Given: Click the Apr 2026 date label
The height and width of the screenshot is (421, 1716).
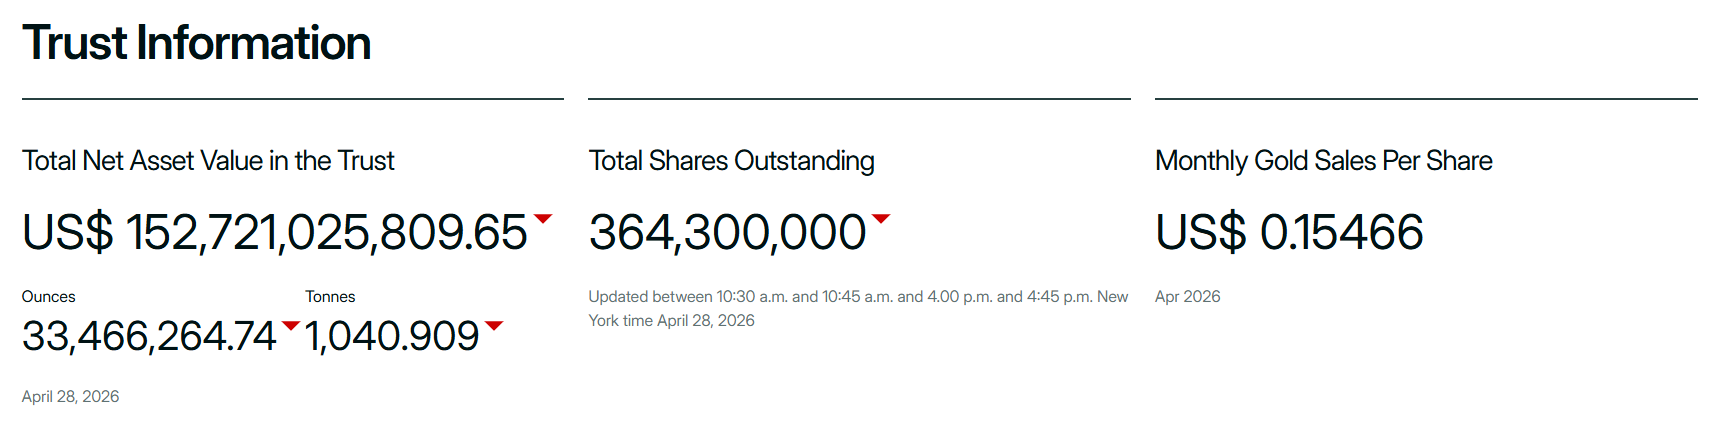Looking at the screenshot, I should (x=1187, y=297).
